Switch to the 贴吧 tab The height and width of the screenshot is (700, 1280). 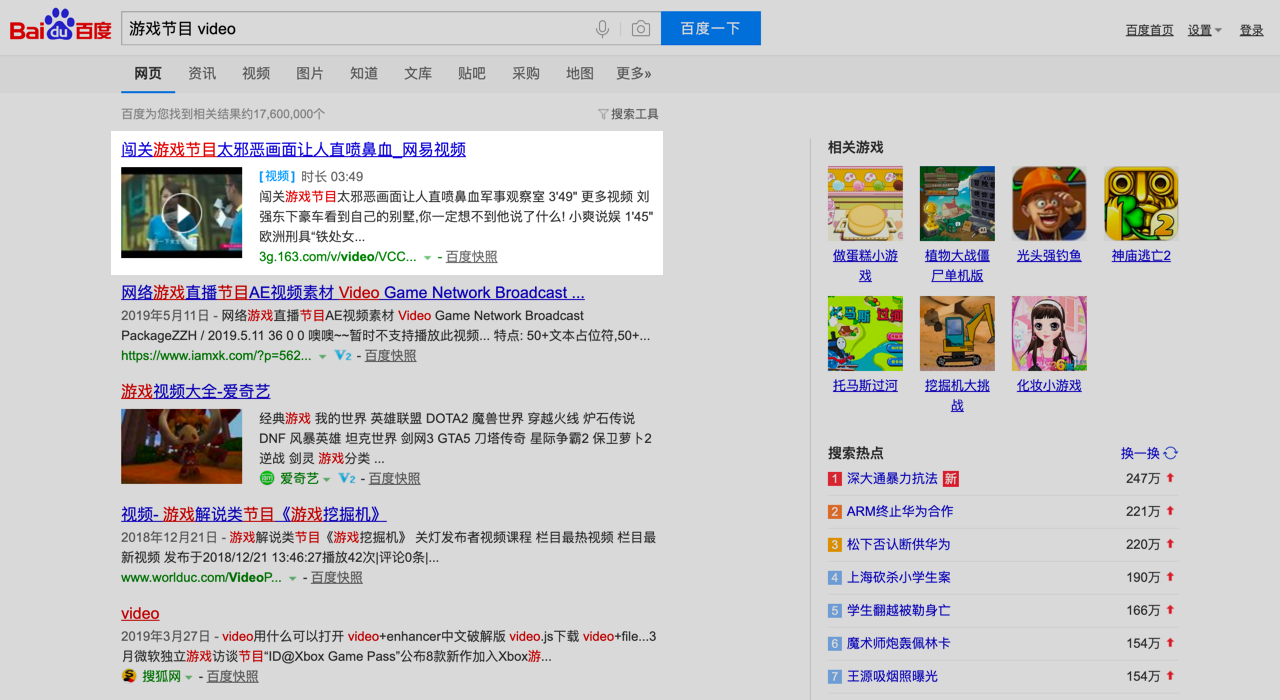coord(472,73)
